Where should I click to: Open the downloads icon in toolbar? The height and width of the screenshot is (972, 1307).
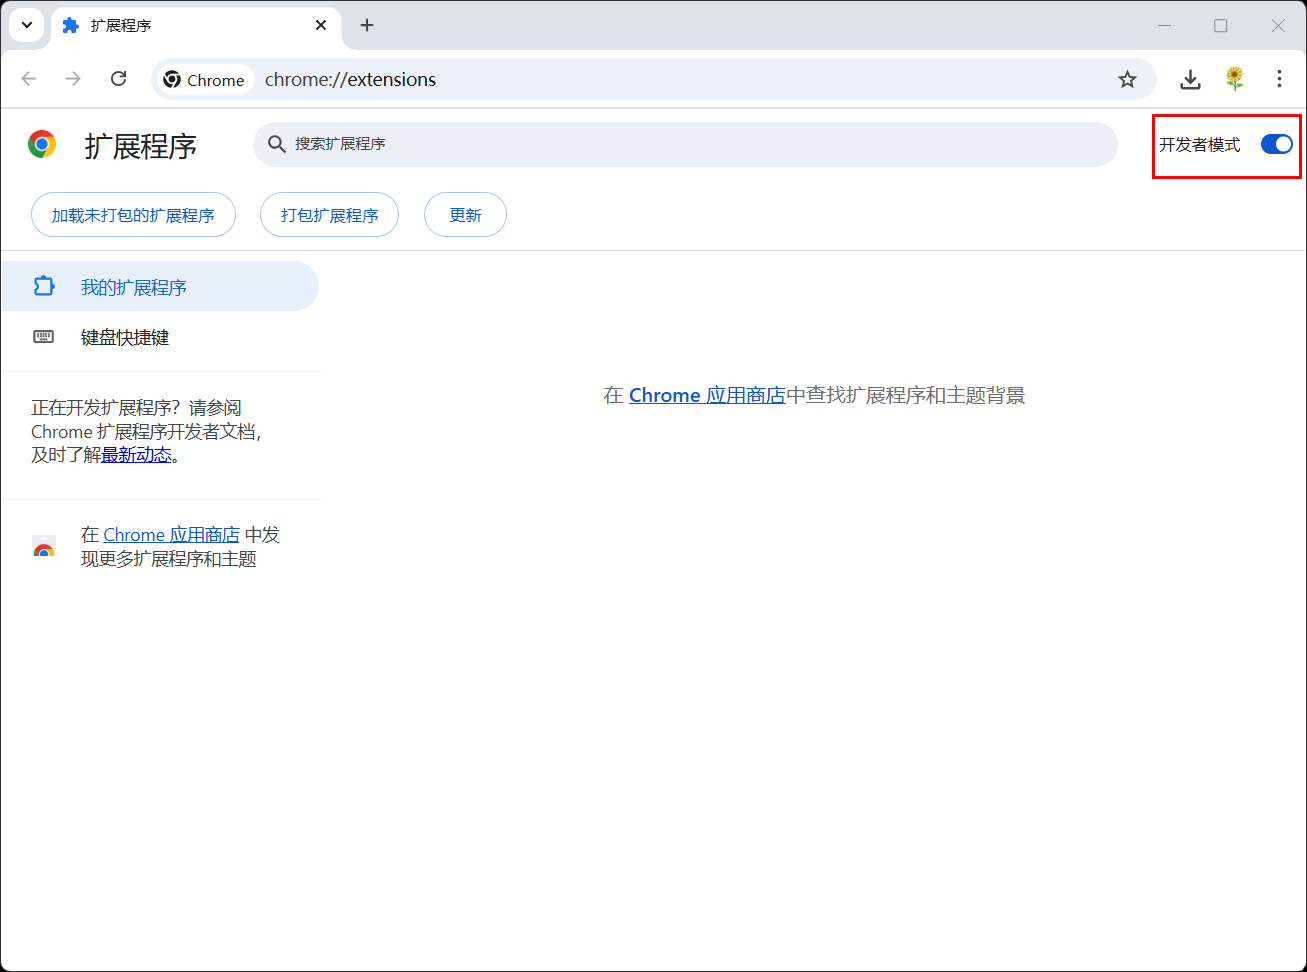pyautogui.click(x=1189, y=80)
